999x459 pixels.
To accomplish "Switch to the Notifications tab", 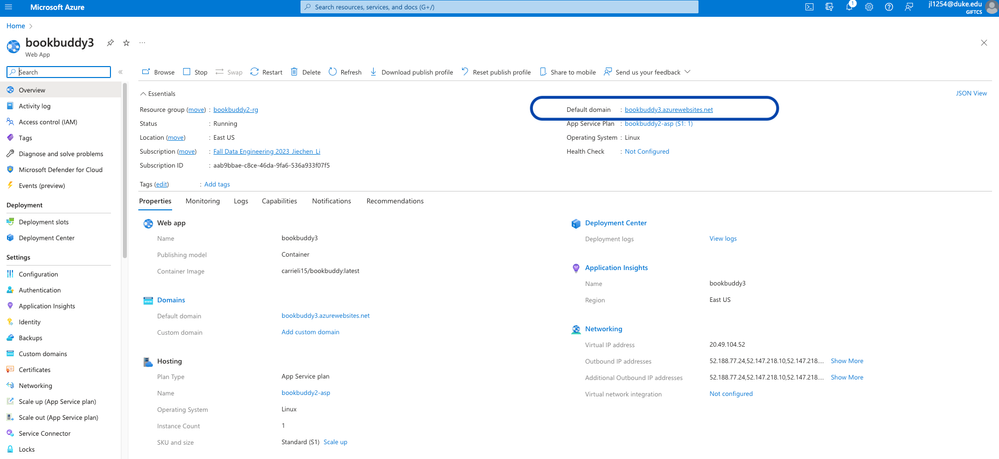I will pyautogui.click(x=331, y=201).
